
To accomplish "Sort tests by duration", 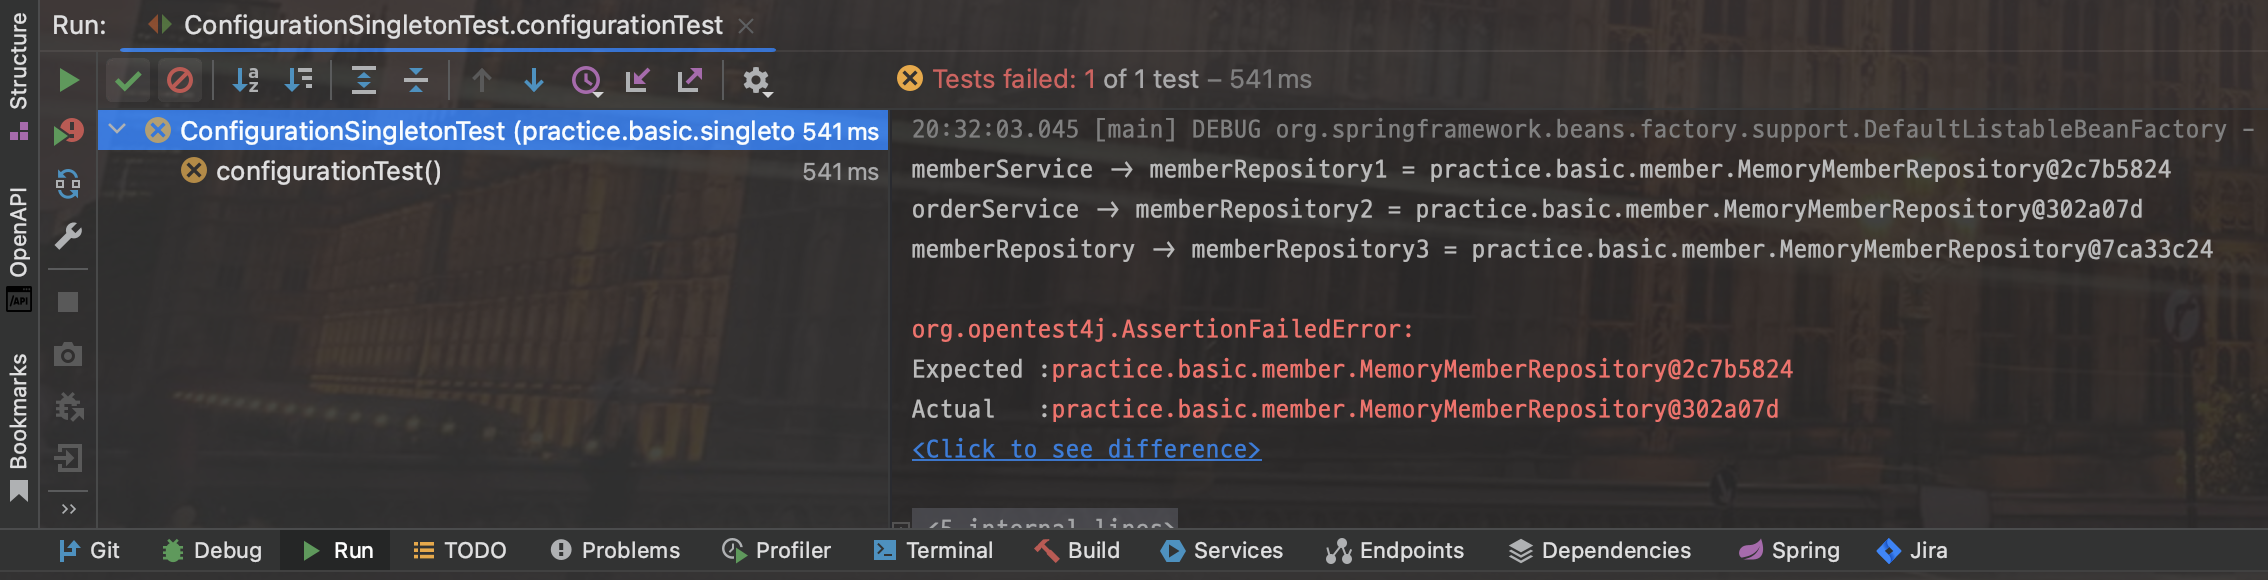I will tap(299, 80).
